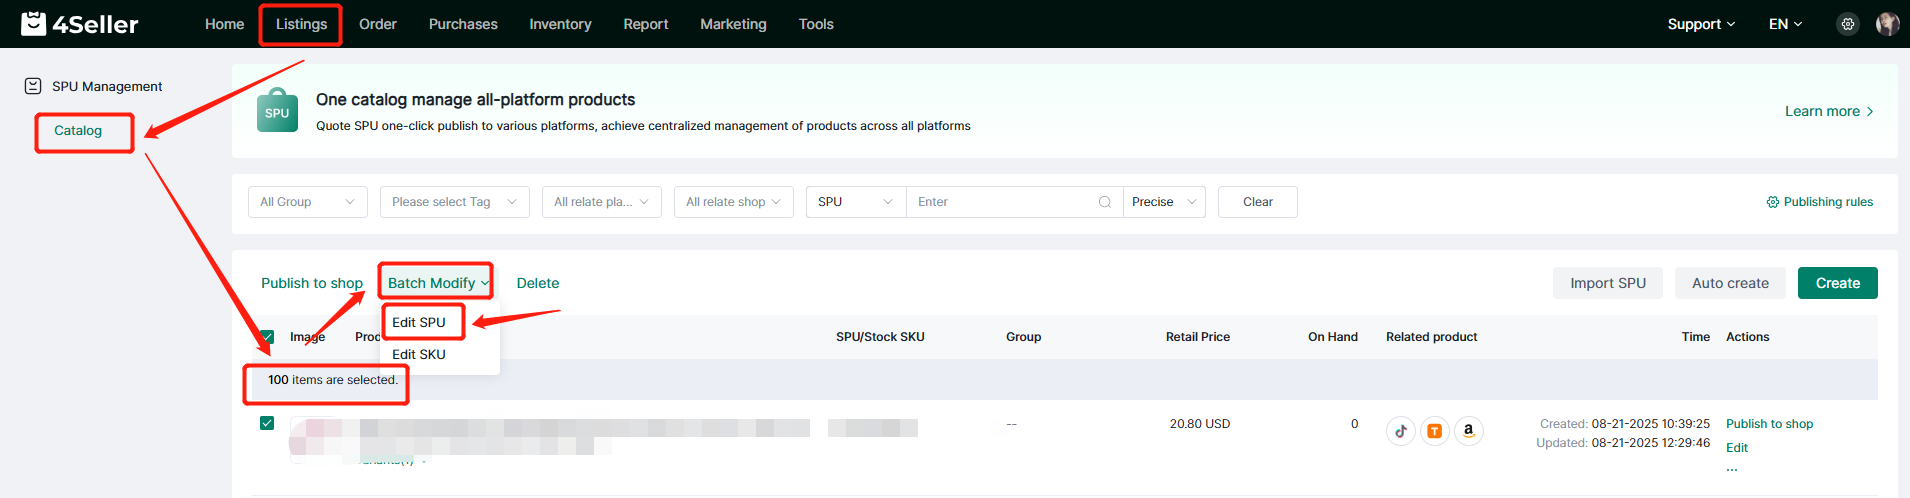
Task: Select Edit SKU from the dropdown
Action: click(x=419, y=354)
